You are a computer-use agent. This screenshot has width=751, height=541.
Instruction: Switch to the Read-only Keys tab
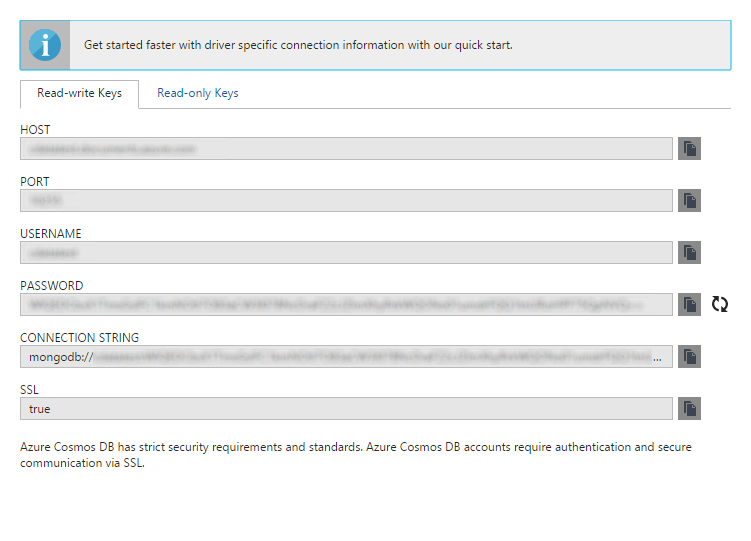click(197, 94)
